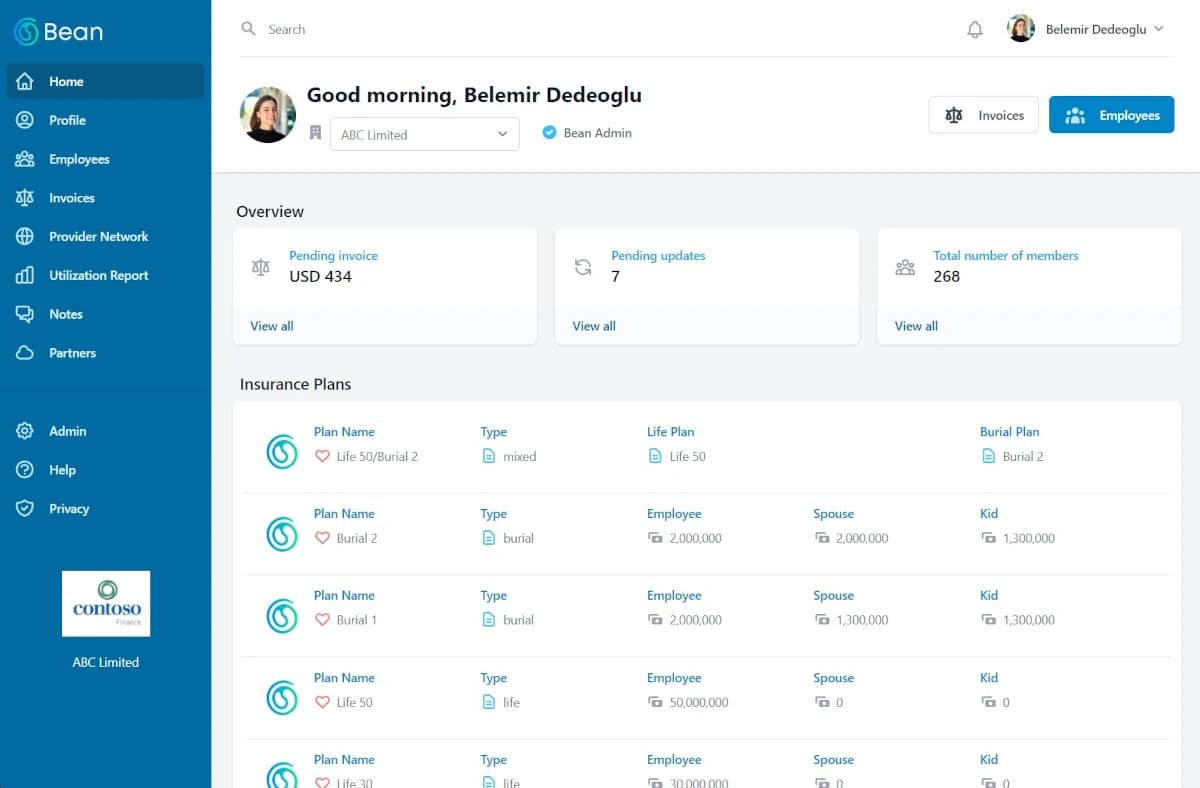Click the Bean logo in sidebar
The image size is (1200, 788).
pos(58,32)
